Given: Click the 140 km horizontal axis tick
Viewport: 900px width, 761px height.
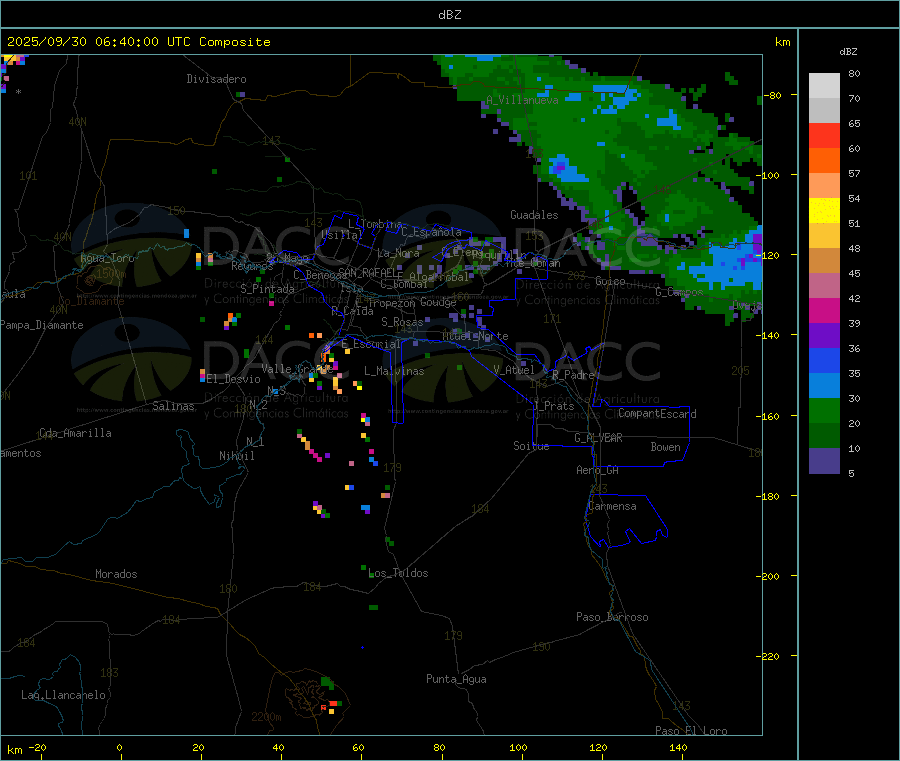Looking at the screenshot, I should 678,747.
